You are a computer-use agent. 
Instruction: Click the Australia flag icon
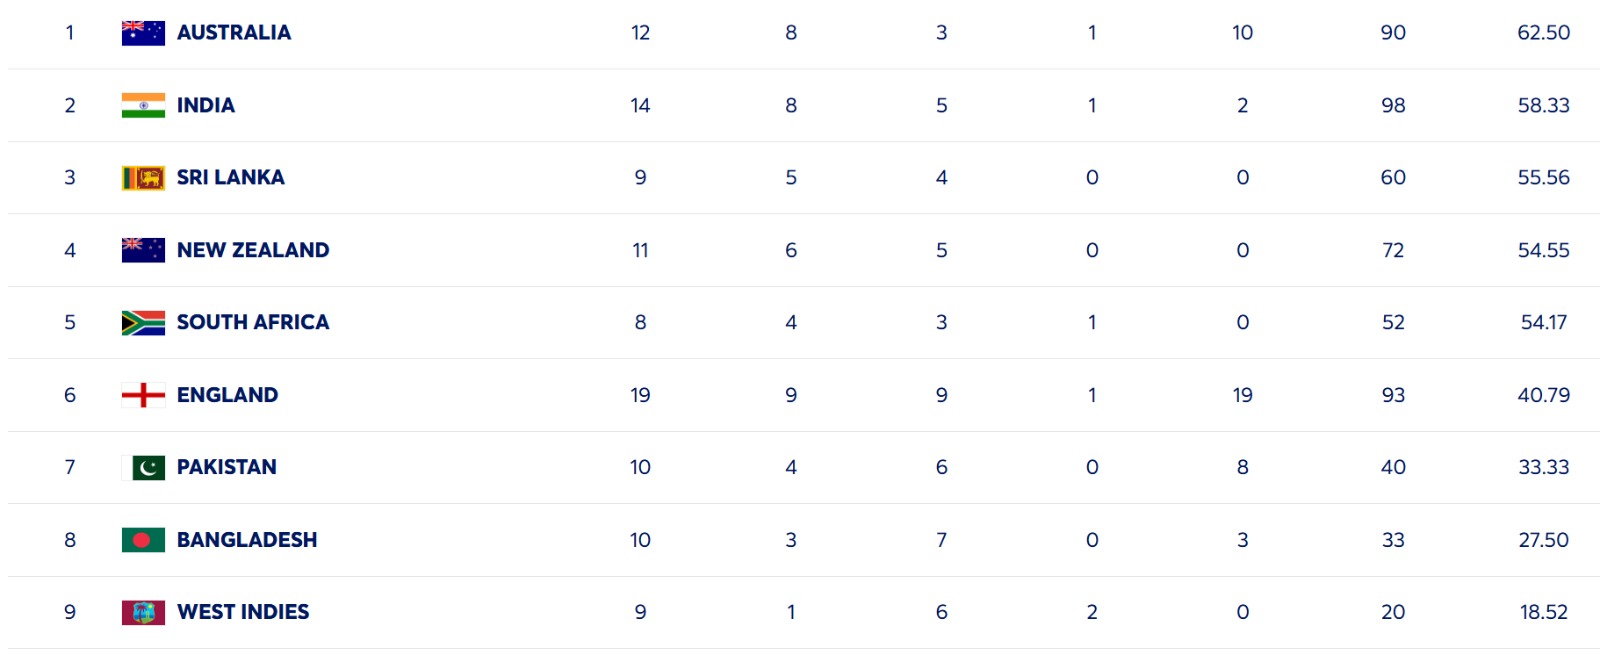click(143, 33)
